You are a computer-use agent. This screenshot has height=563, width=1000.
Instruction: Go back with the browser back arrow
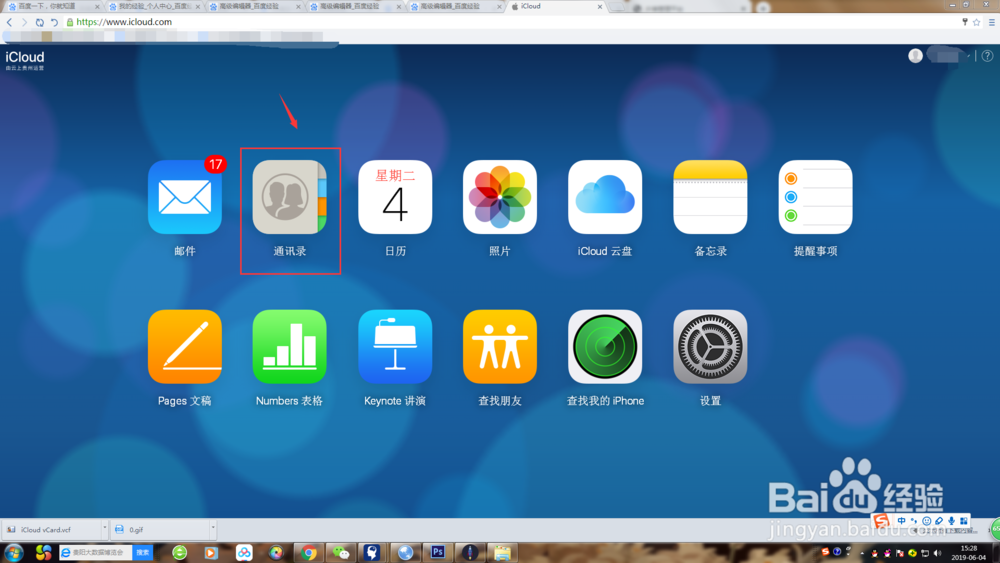tap(10, 22)
